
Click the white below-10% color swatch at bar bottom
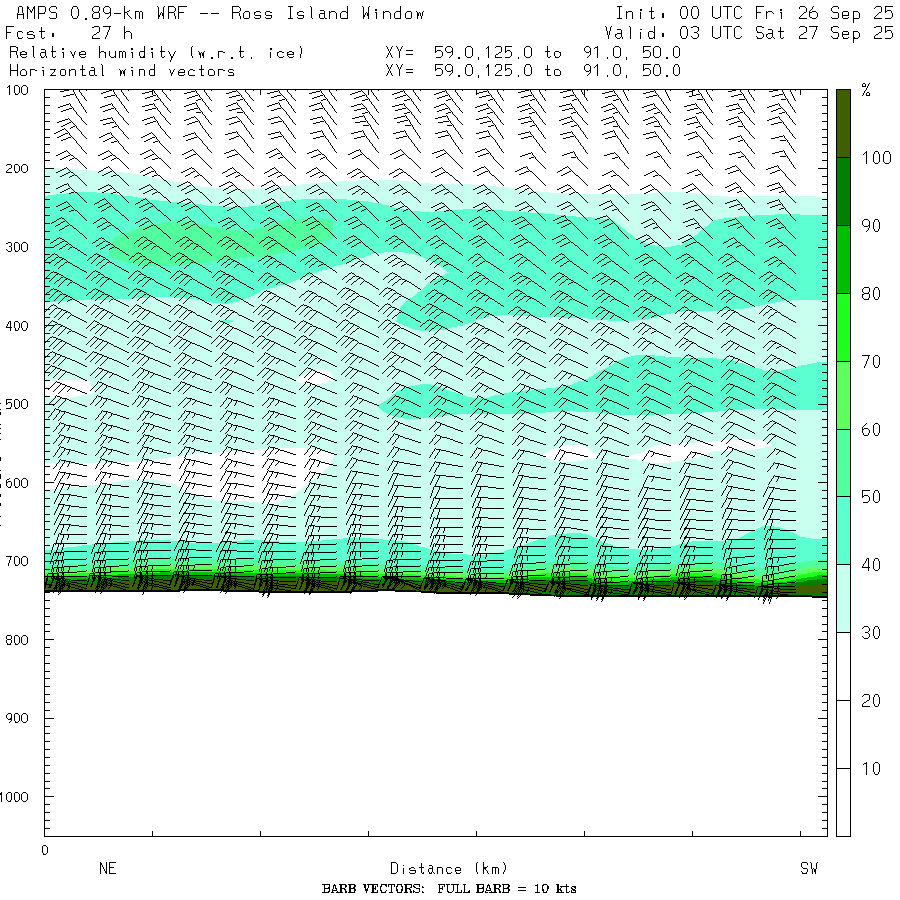pyautogui.click(x=843, y=802)
